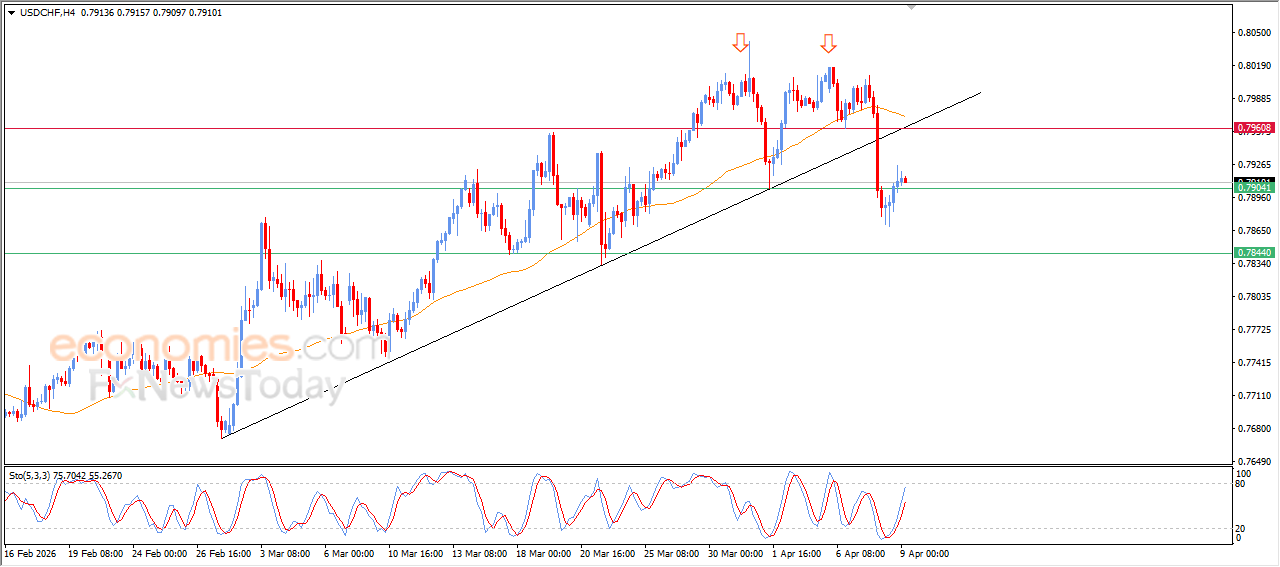Click the 0.78650 price axis value
Image resolution: width=1280 pixels, height=567 pixels.
(x=1256, y=231)
